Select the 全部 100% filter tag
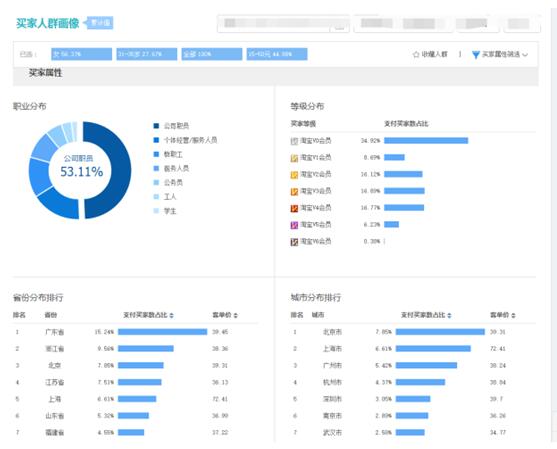Viewport: 557px width, 449px height. coord(212,54)
